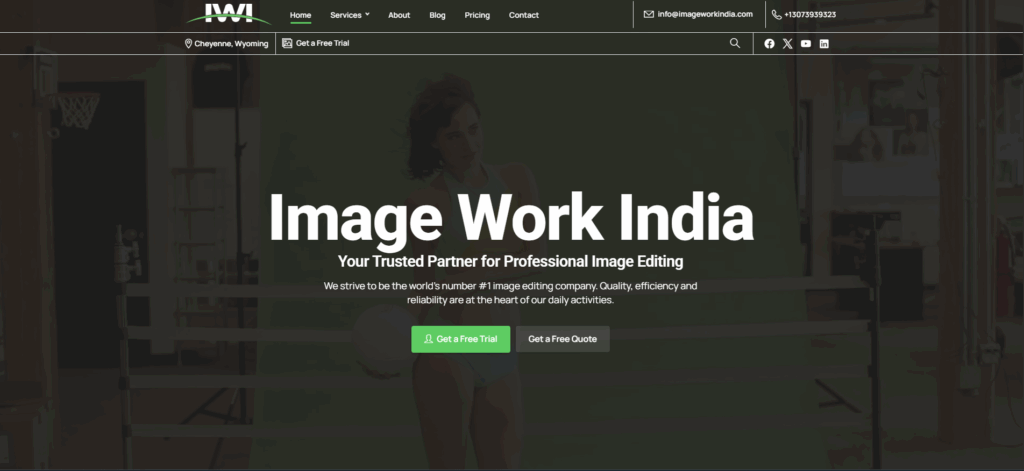
Task: Go to the LinkedIn profile icon
Action: click(x=824, y=44)
